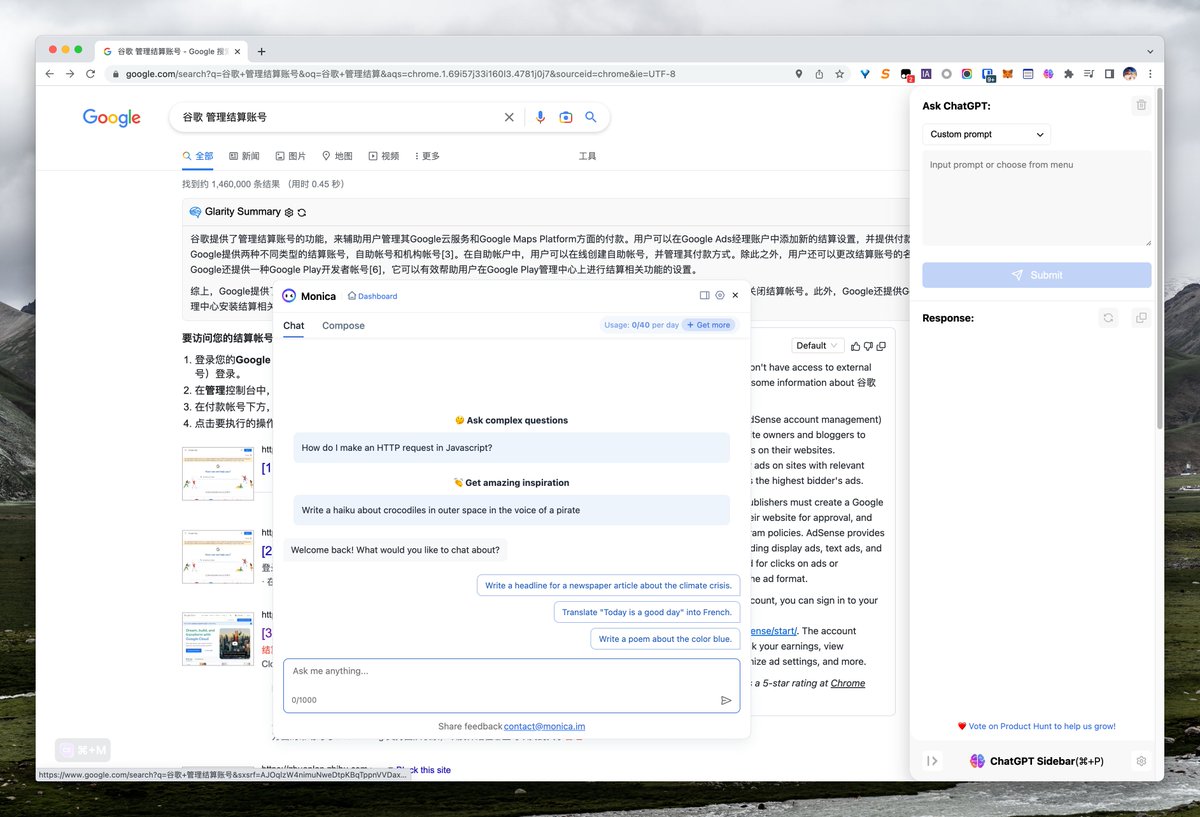Choose the climate crisis headline suggestion
This screenshot has width=1200, height=817.
coord(608,585)
